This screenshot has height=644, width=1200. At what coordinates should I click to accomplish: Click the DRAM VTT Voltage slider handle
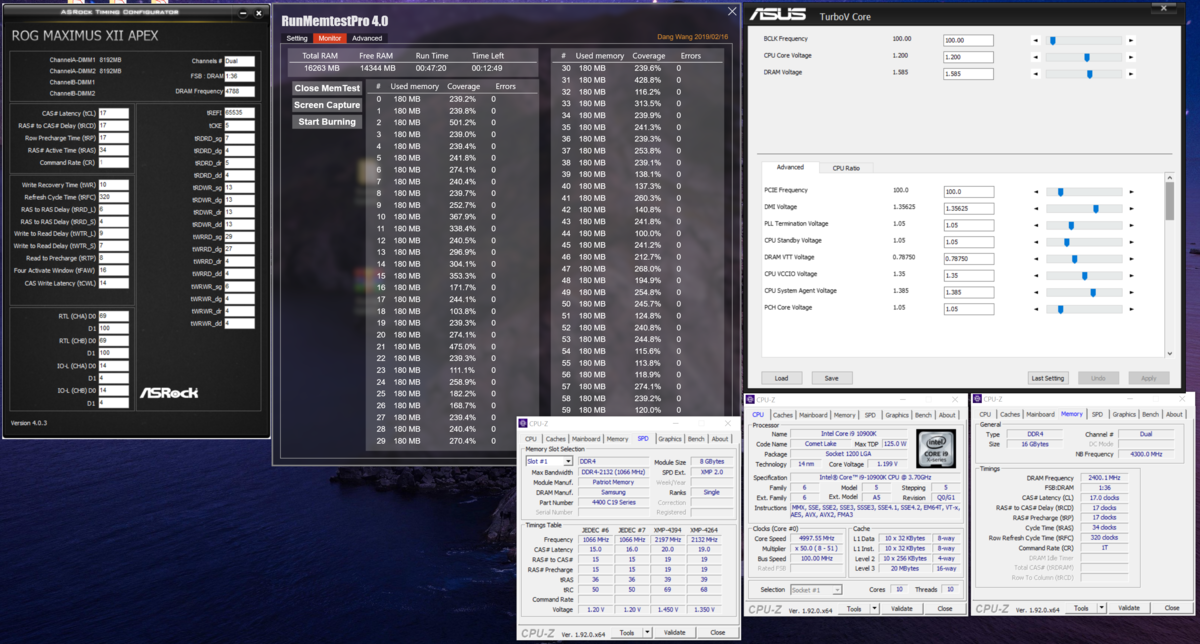(x=1075, y=258)
